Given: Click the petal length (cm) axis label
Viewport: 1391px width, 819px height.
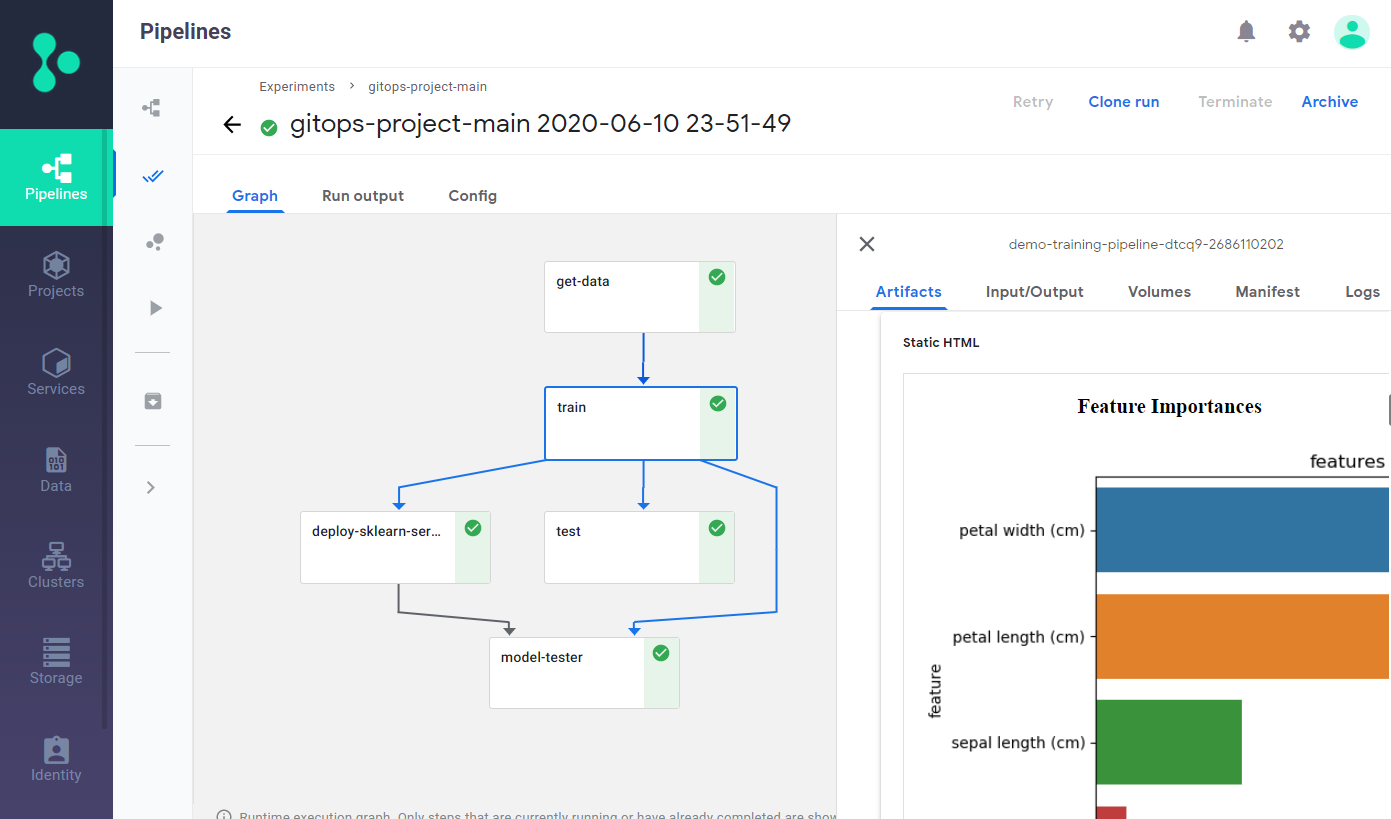Looking at the screenshot, I should pyautogui.click(x=1018, y=637).
